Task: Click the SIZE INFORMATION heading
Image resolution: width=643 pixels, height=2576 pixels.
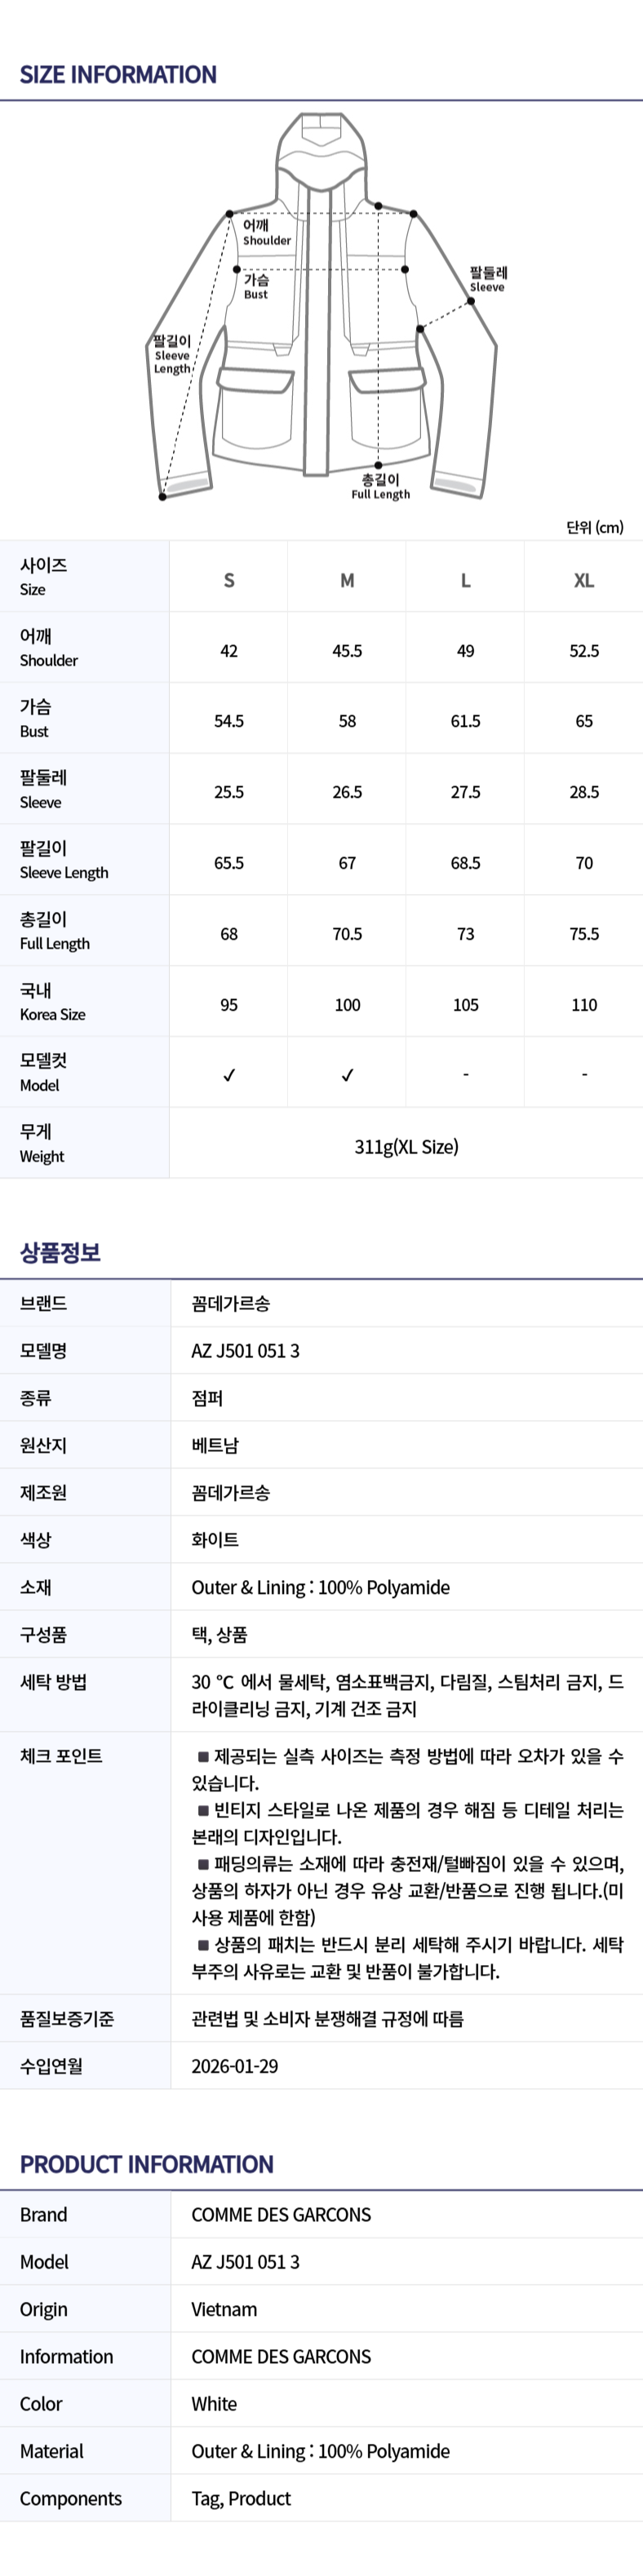Action: [118, 75]
